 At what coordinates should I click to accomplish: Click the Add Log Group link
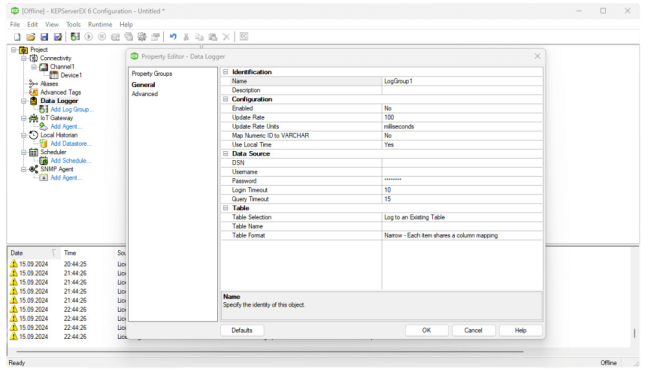pyautogui.click(x=72, y=110)
